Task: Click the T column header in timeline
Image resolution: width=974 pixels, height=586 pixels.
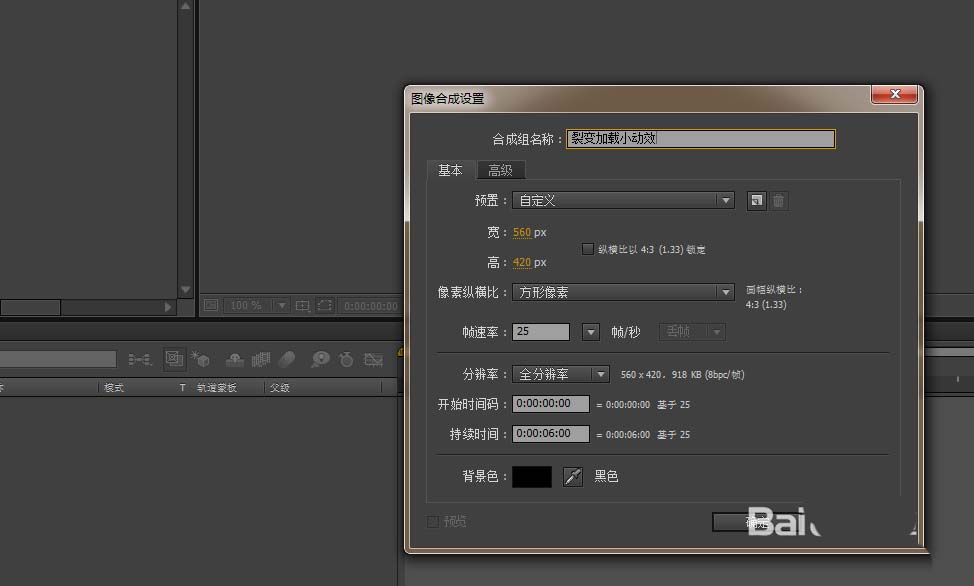Action: [x=183, y=388]
